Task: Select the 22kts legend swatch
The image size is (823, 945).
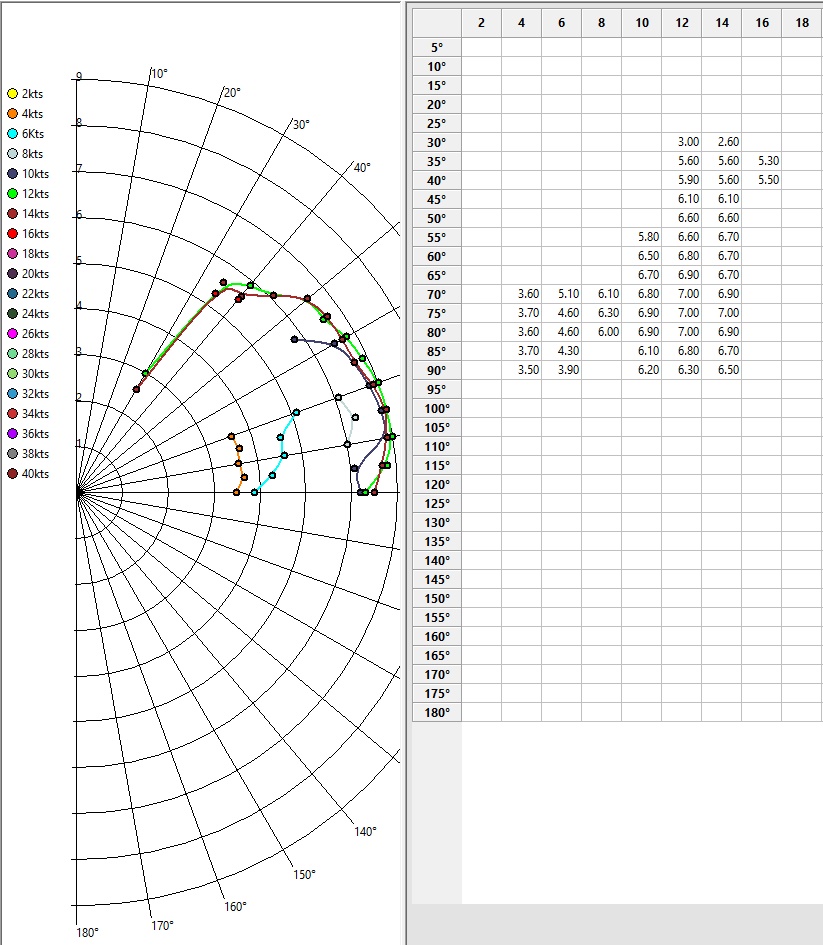Action: (12, 294)
